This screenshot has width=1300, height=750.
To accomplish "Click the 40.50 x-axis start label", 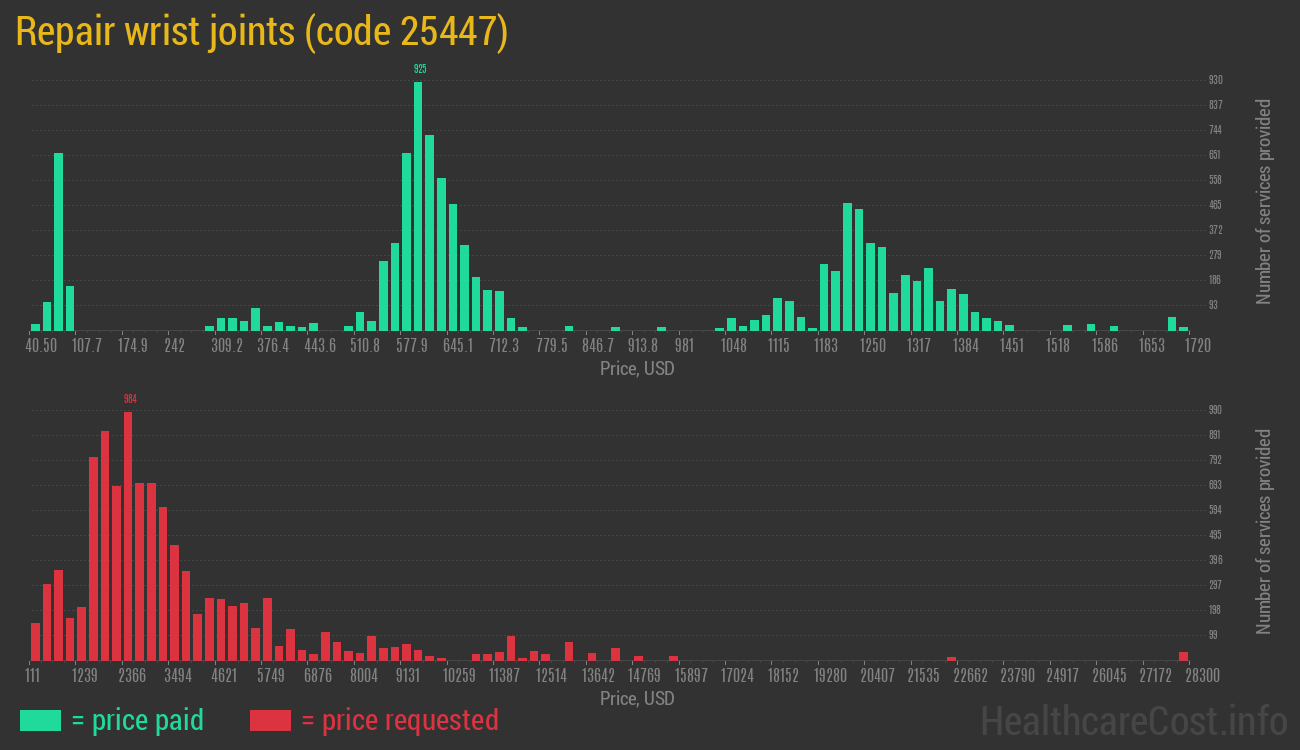I will click(41, 346).
